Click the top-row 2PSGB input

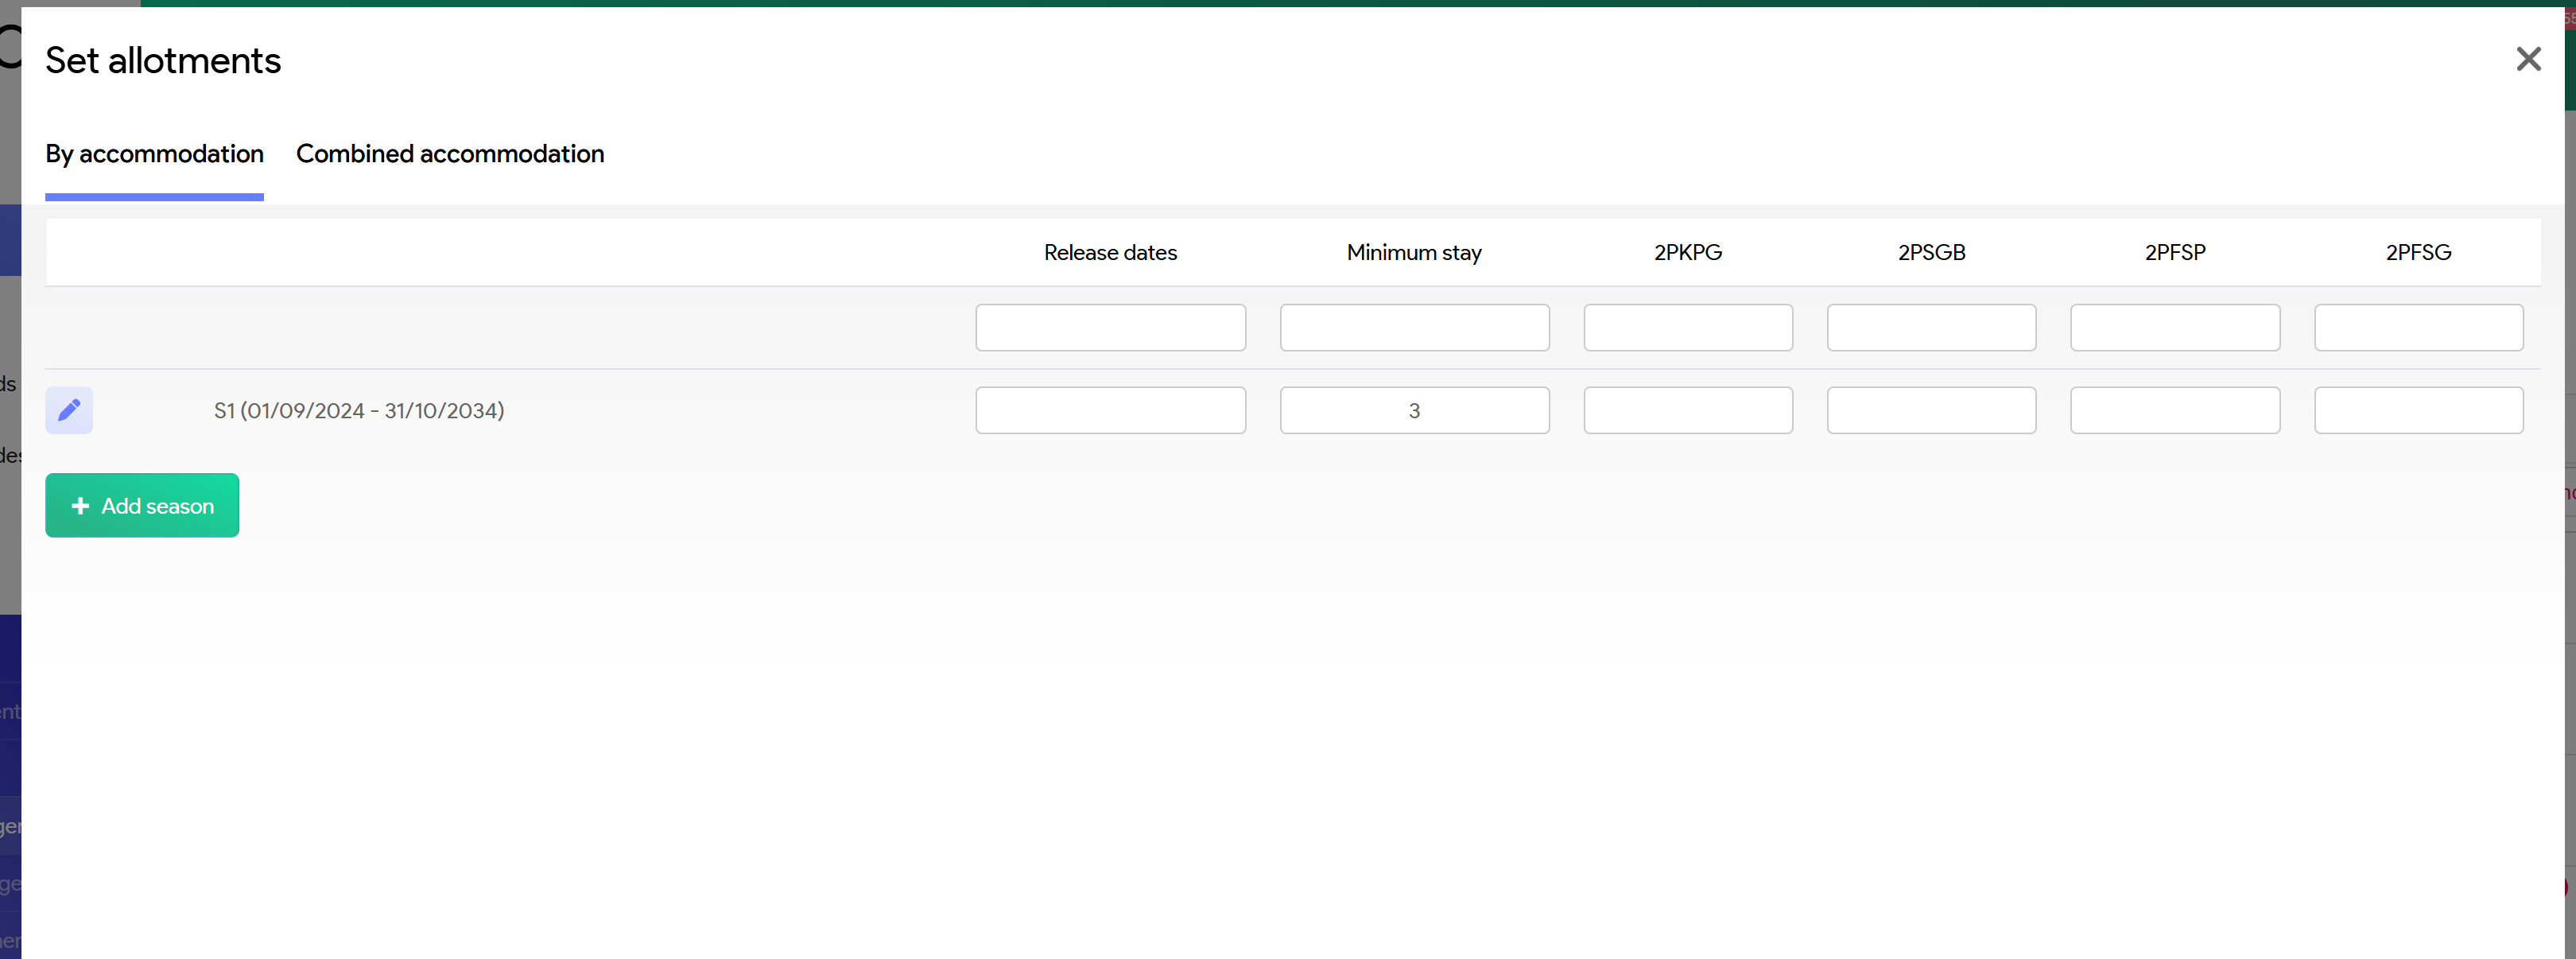[1931, 328]
